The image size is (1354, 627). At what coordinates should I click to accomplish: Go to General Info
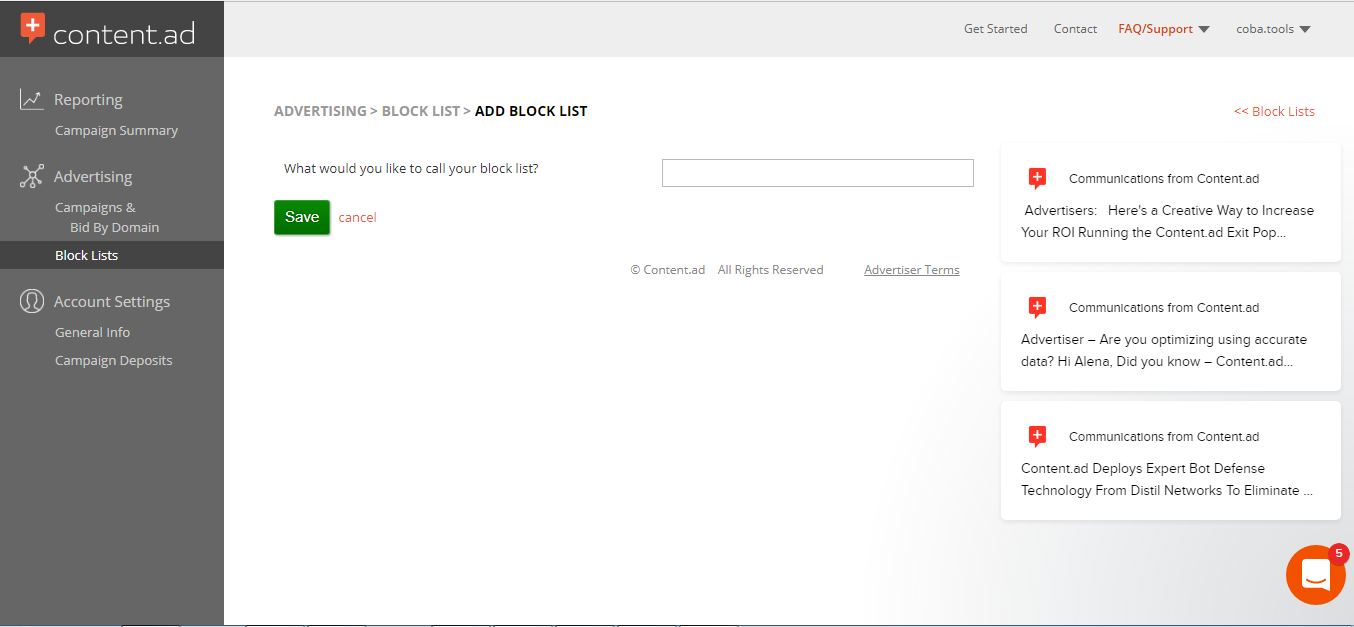point(92,332)
